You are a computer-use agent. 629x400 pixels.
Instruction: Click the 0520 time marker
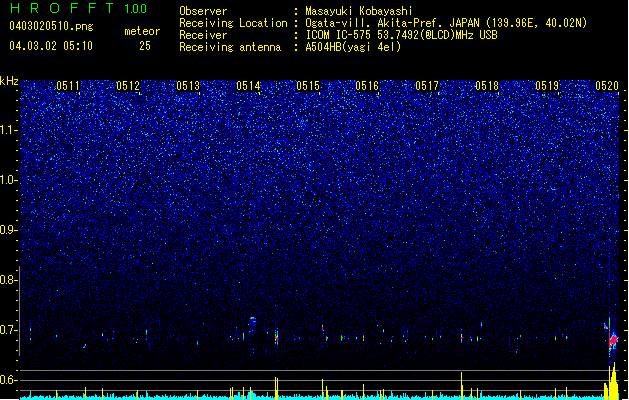tap(607, 86)
